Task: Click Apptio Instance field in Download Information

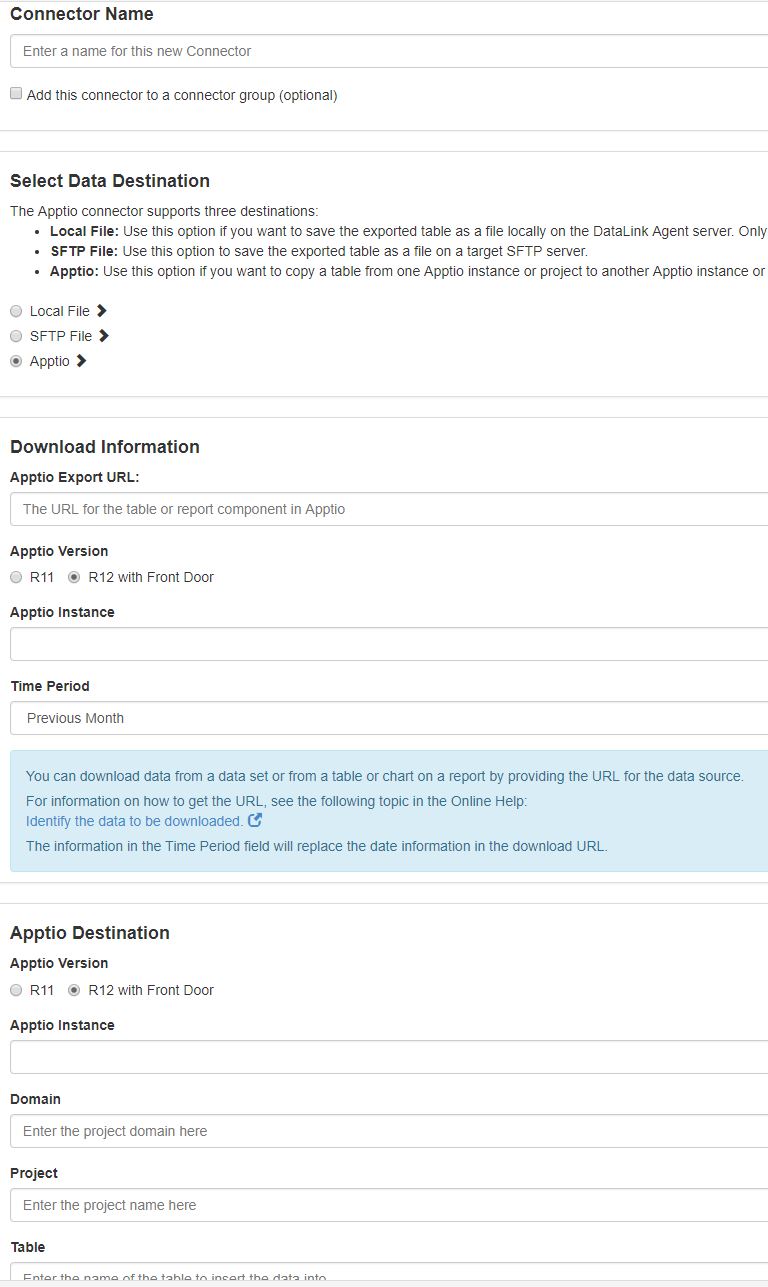Action: (x=389, y=644)
